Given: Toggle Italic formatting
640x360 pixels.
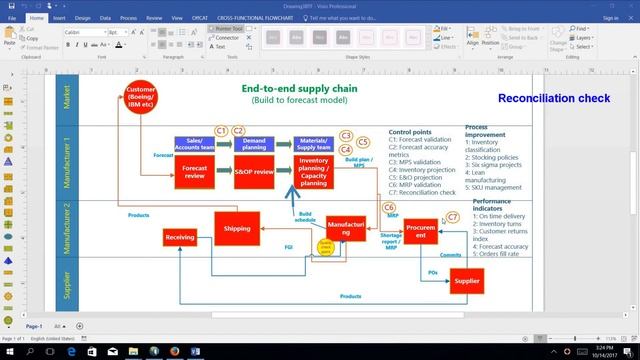Looking at the screenshot, I should pyautogui.click(x=77, y=44).
